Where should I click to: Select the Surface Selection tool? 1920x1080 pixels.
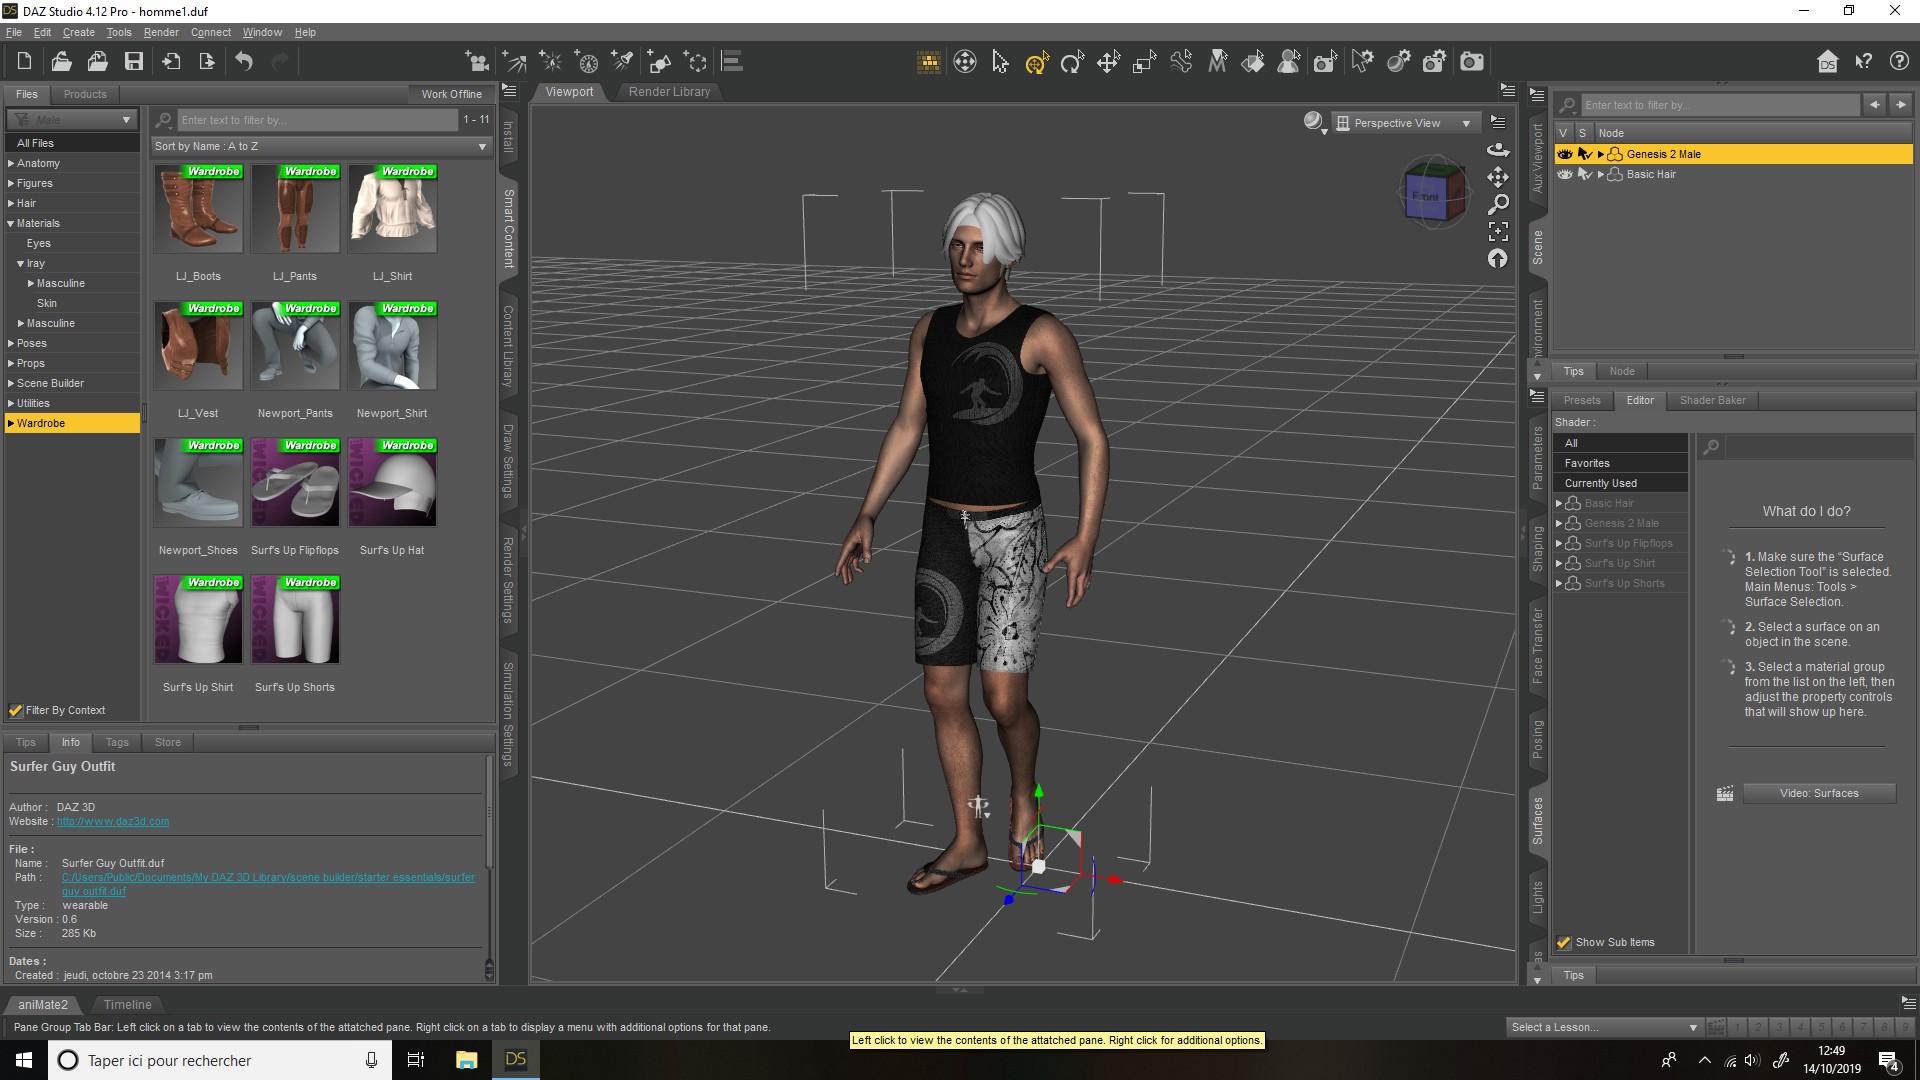1253,62
